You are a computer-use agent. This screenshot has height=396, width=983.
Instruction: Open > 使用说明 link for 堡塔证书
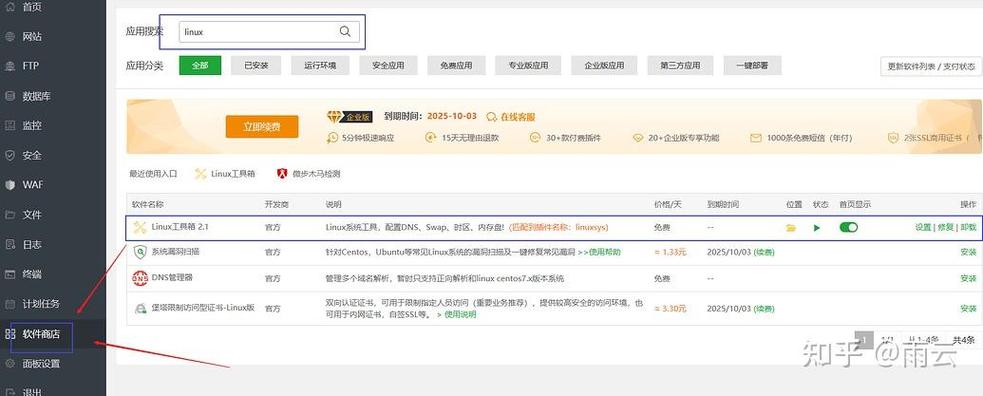tap(456, 314)
